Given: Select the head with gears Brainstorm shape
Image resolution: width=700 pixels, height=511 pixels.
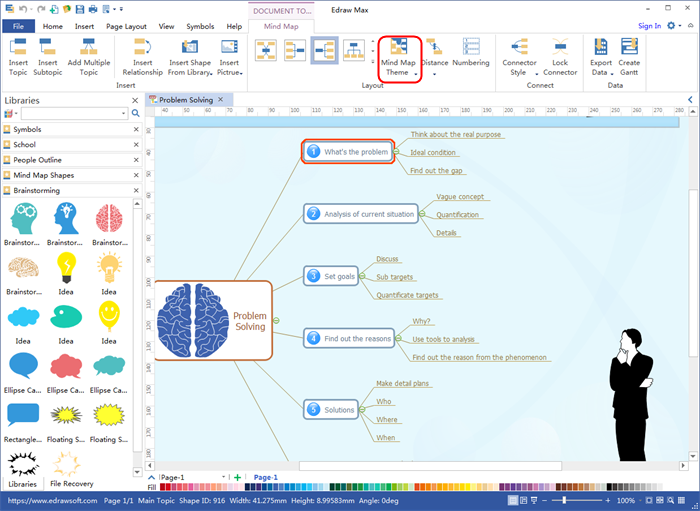Looking at the screenshot, I should click(x=23, y=219).
